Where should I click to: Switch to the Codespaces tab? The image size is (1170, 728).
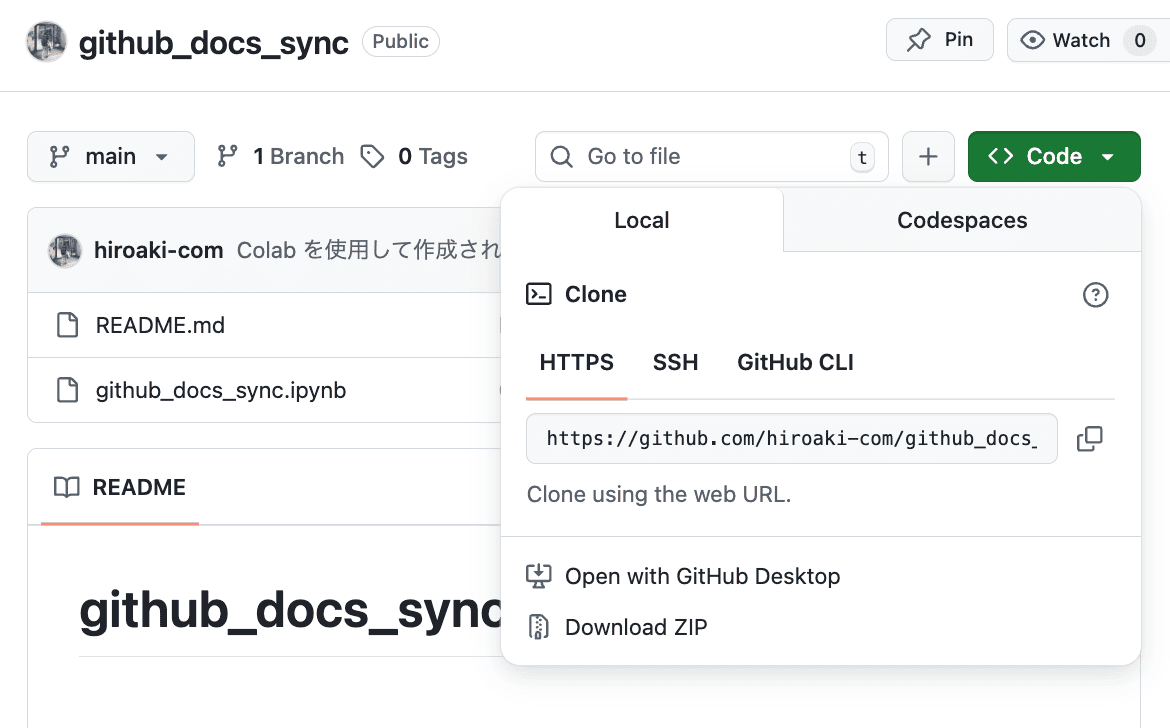(x=961, y=220)
